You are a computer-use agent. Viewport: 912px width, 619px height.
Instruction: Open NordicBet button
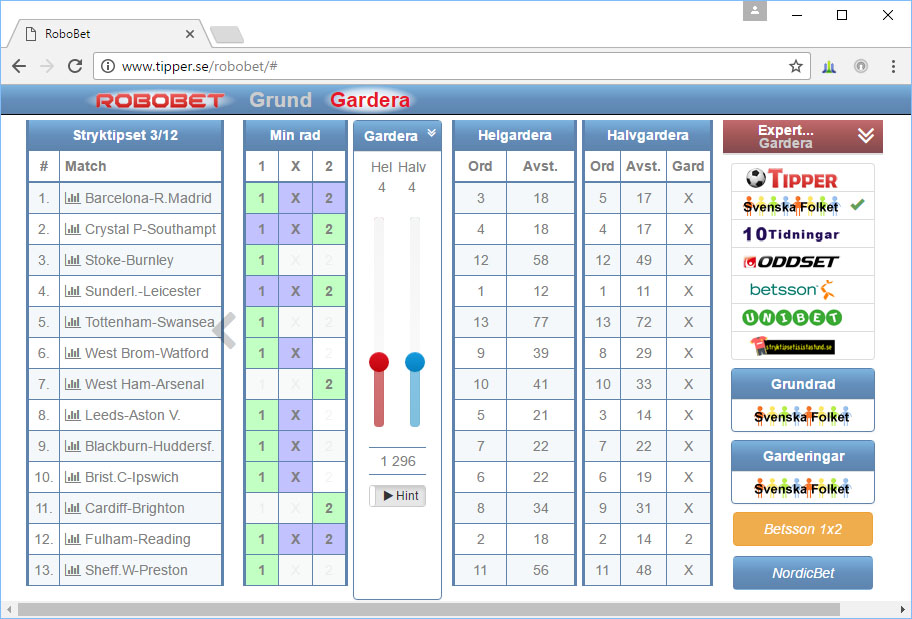803,573
